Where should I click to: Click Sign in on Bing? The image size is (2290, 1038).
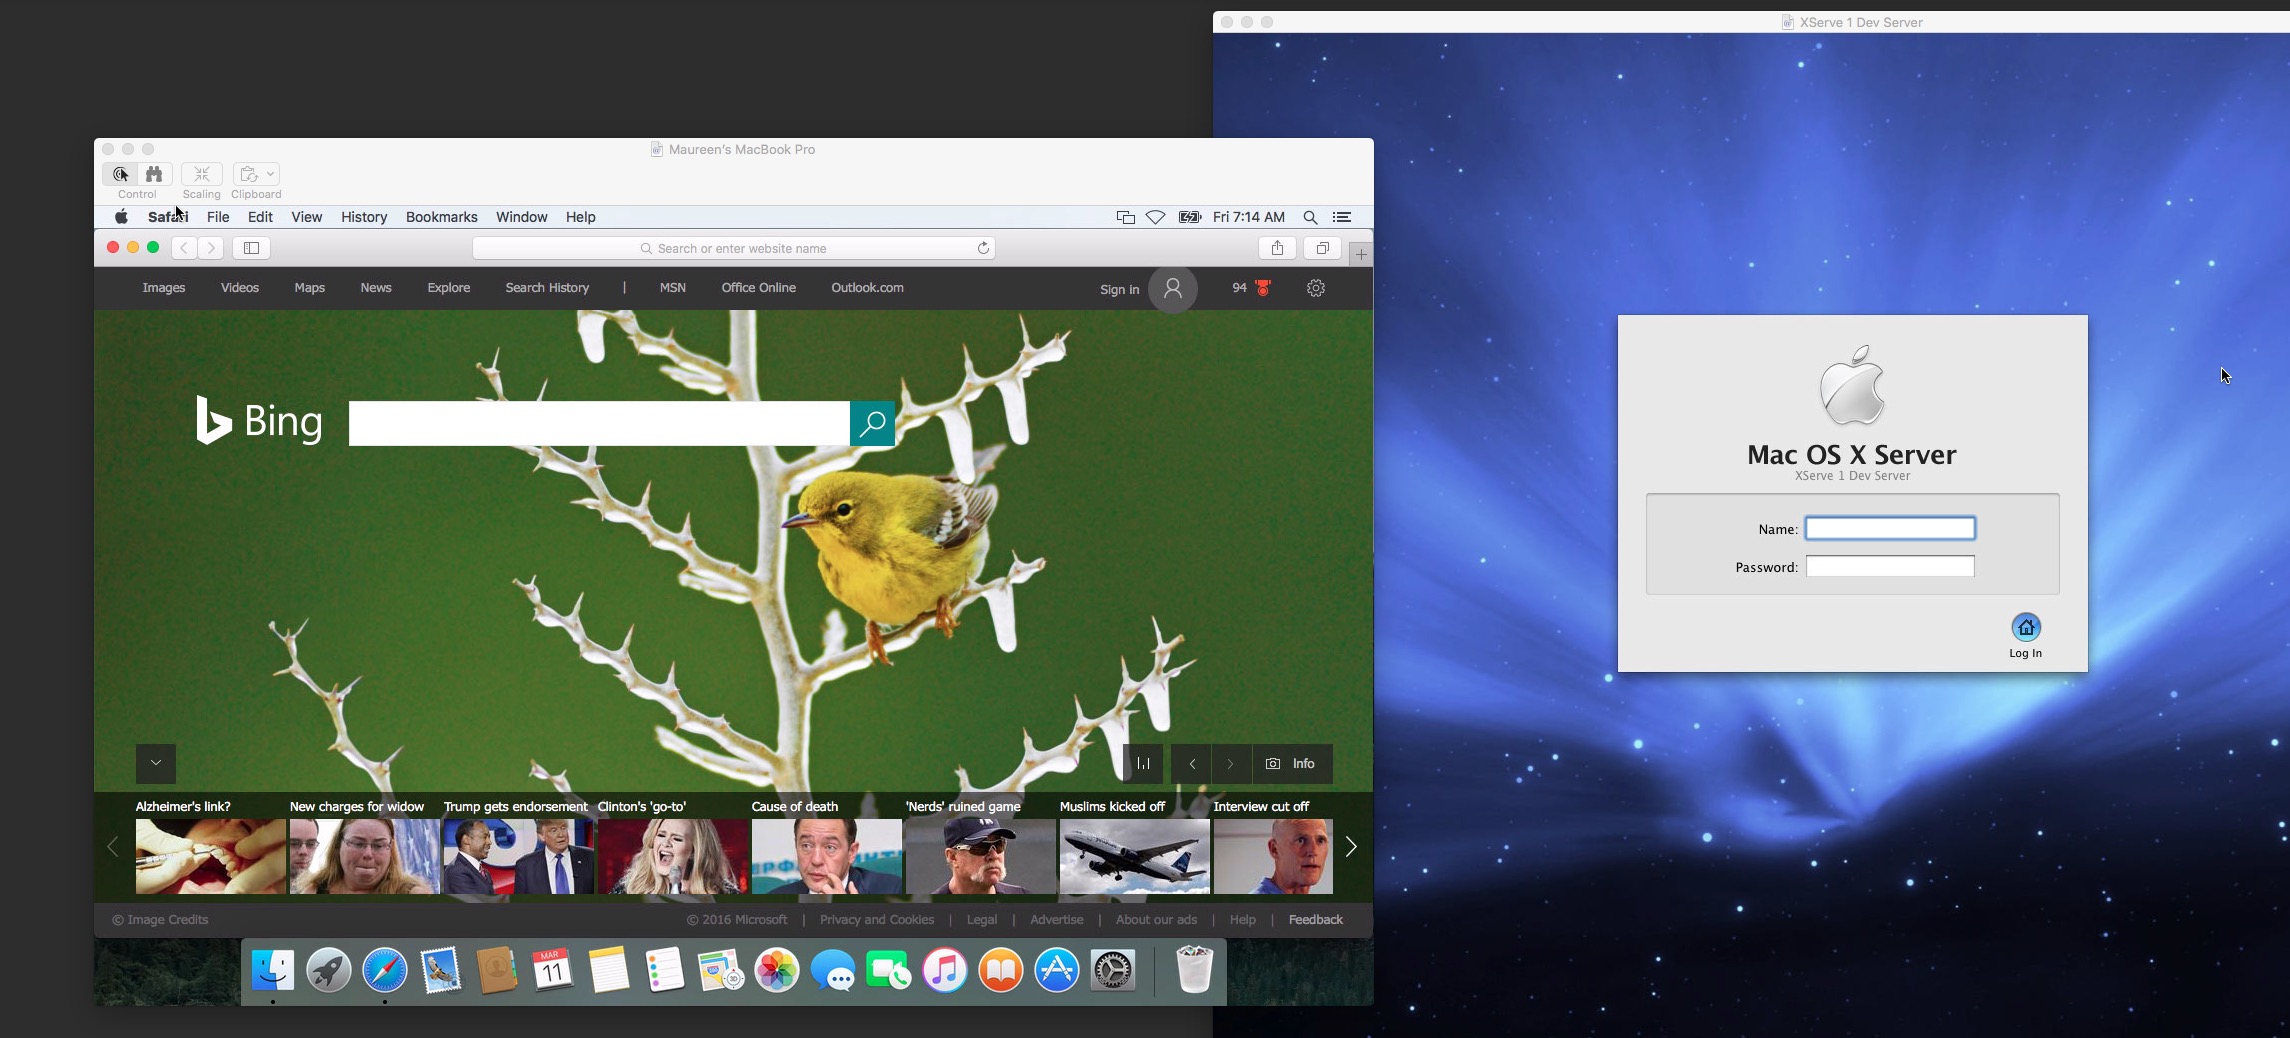pos(1119,290)
